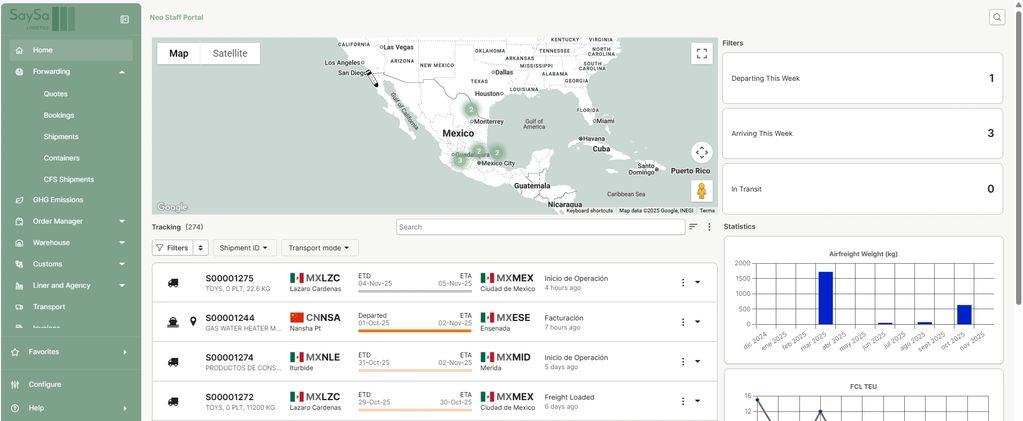Open the Transport mode dropdown
This screenshot has width=1023, height=421.
tap(320, 247)
